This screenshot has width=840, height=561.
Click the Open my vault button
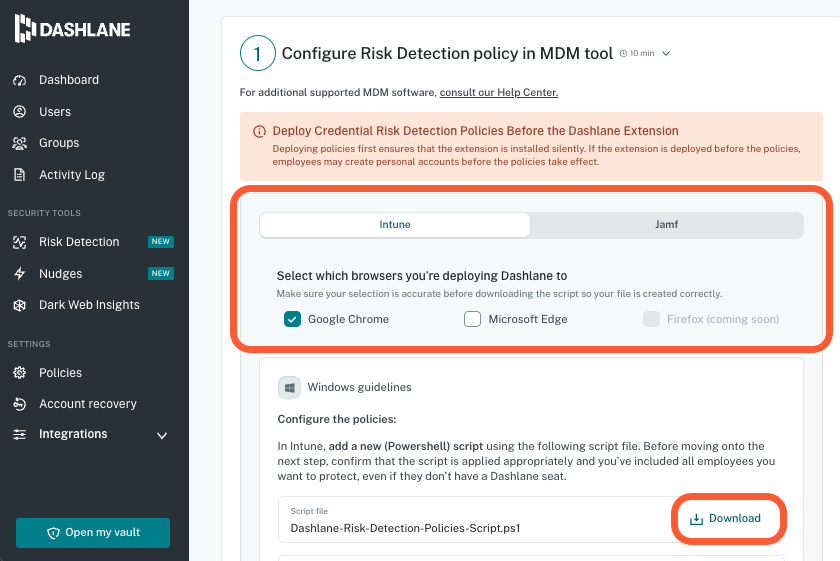[x=93, y=533]
